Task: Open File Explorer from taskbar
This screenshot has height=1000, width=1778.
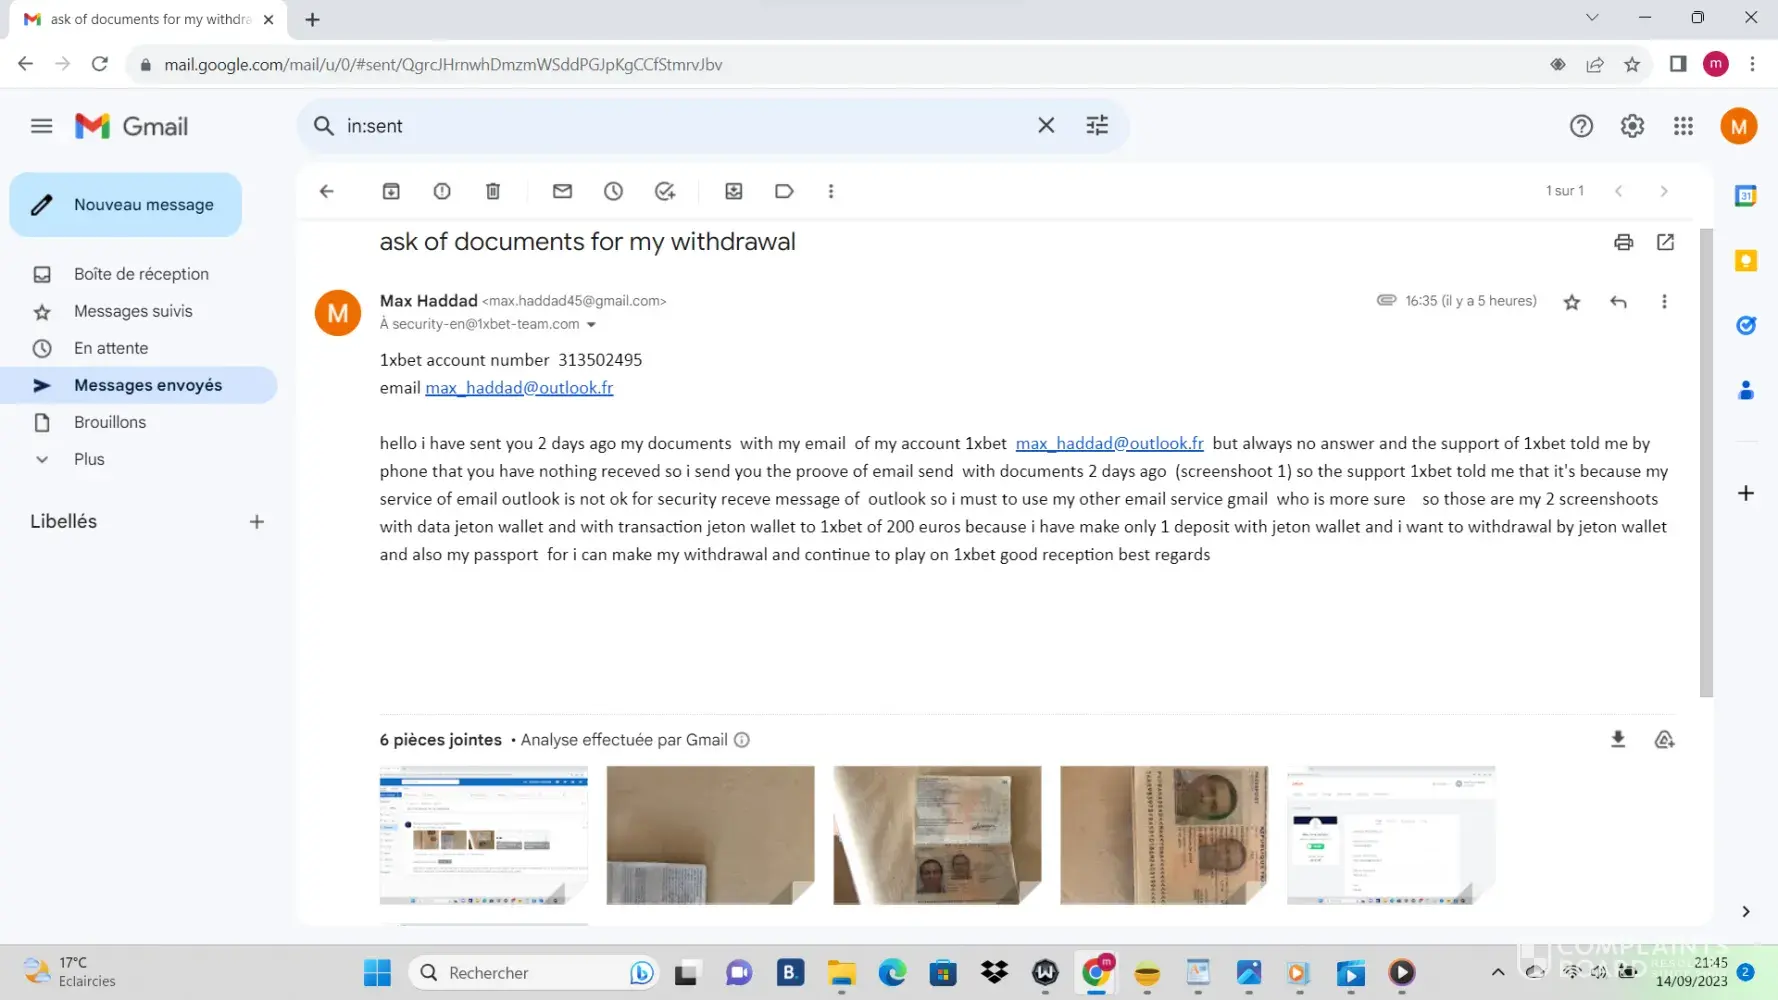Action: (x=841, y=972)
